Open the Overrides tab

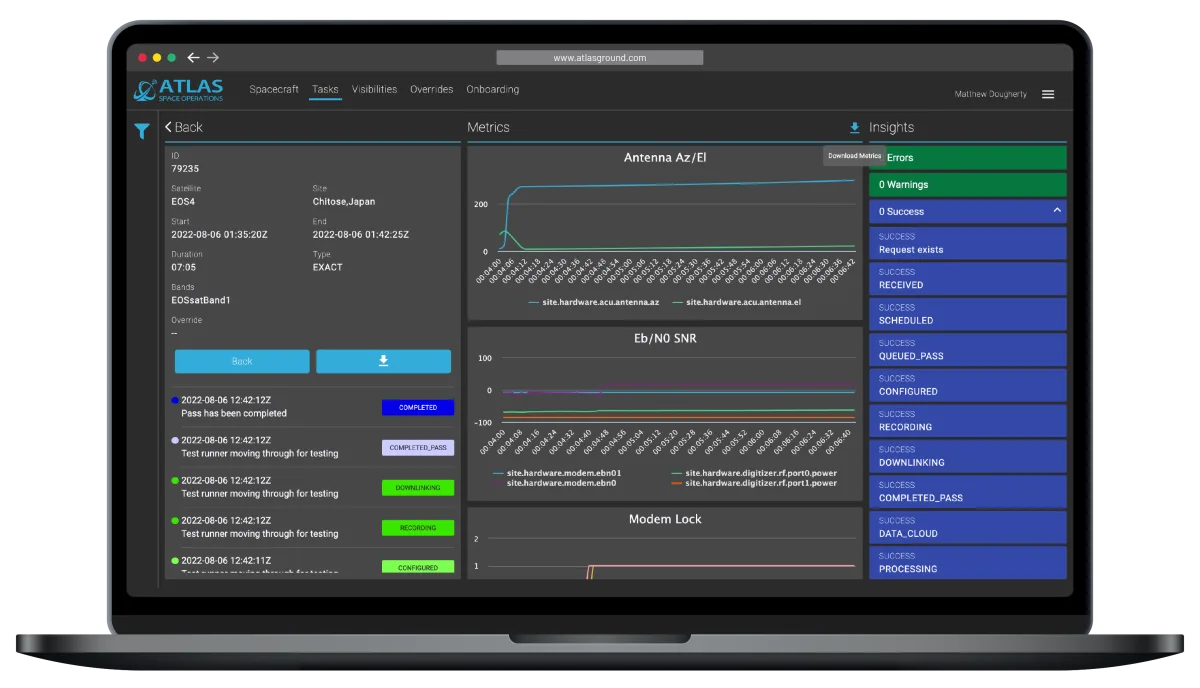432,89
